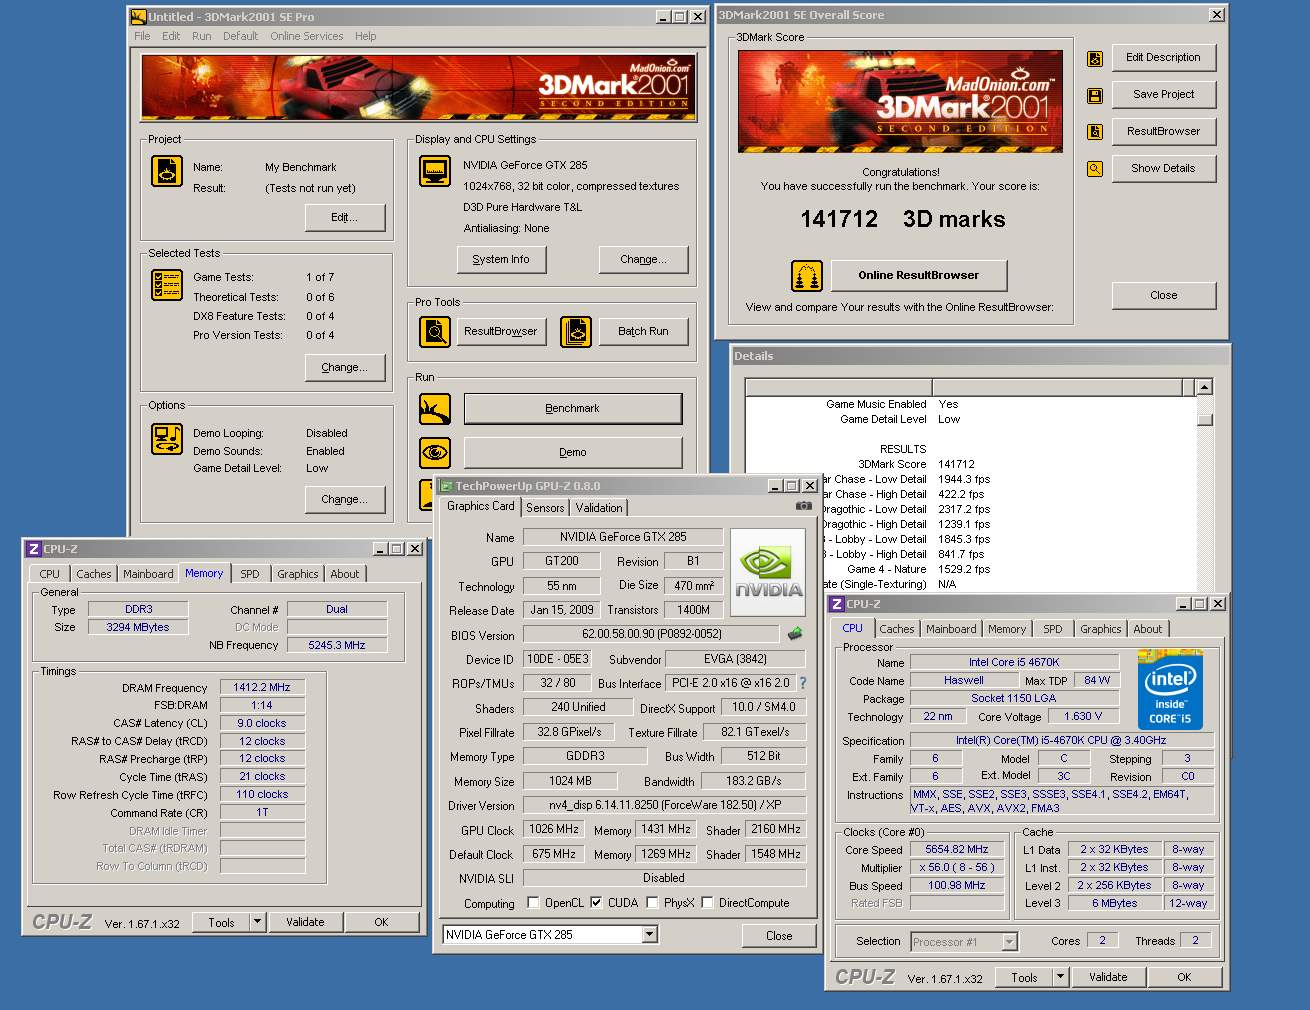The height and width of the screenshot is (1010, 1310).
Task: Click the Bus Interface question mark icon
Action: pos(802,683)
